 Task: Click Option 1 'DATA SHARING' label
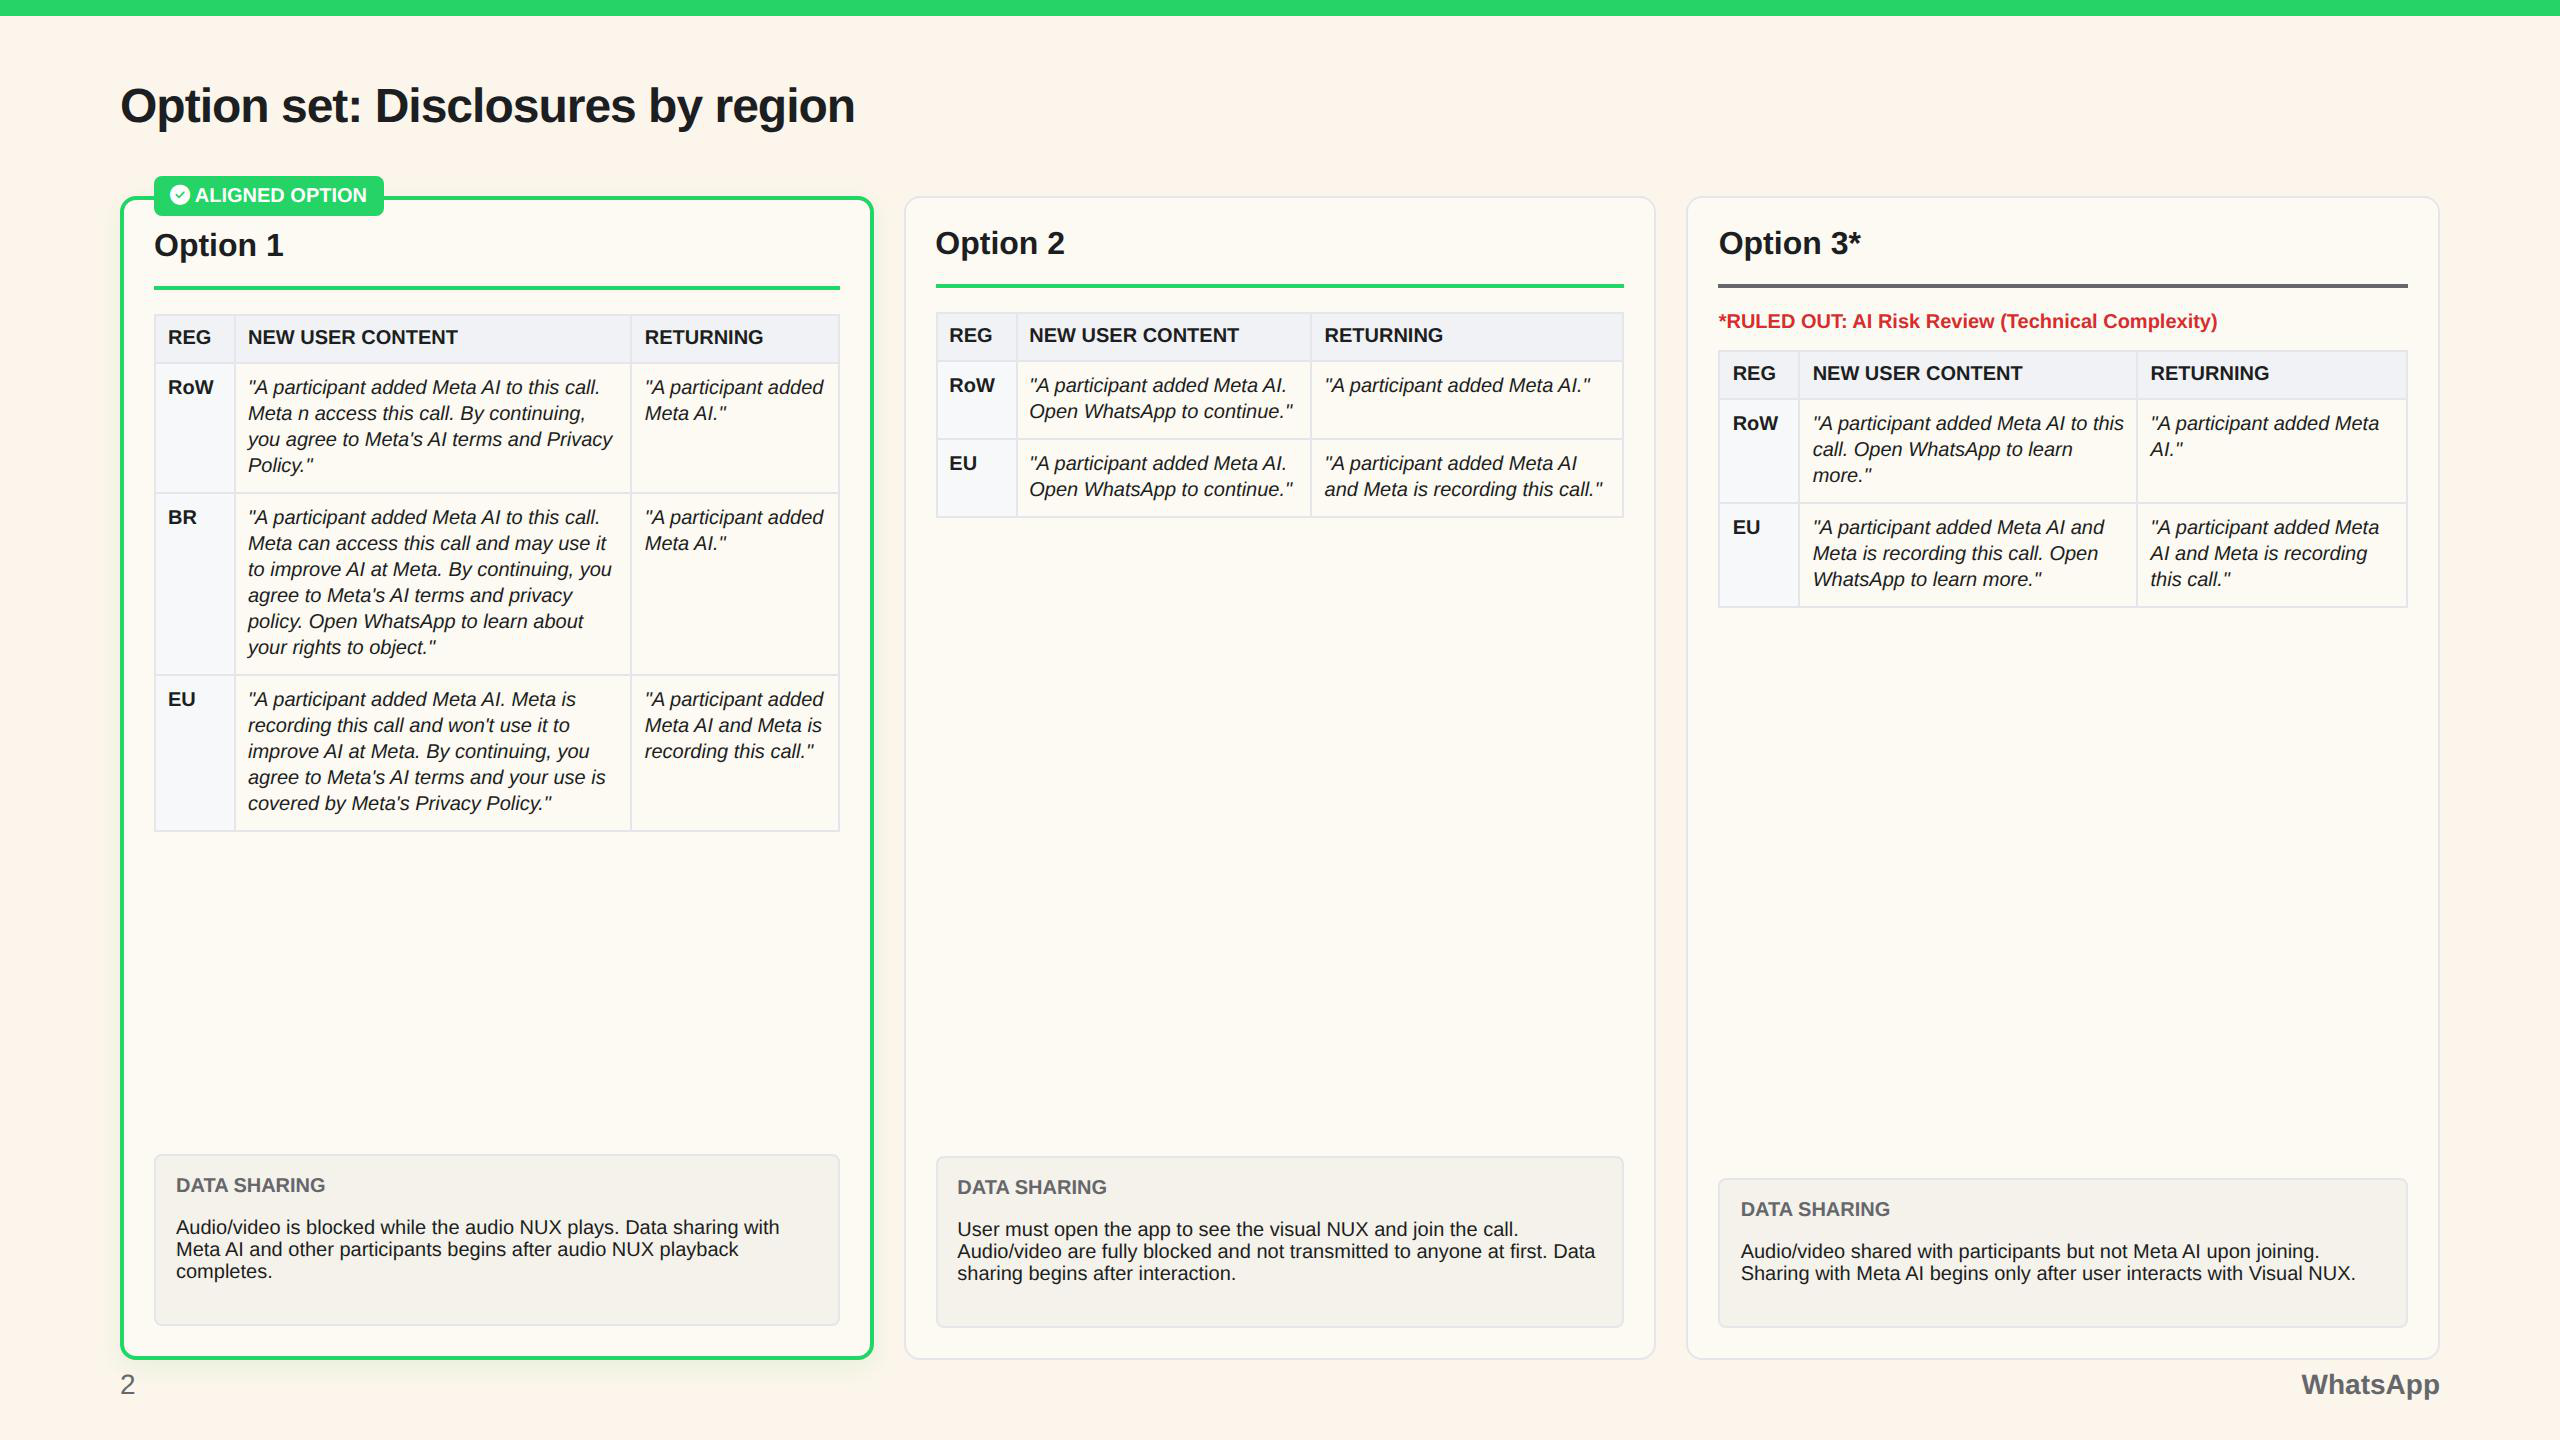250,1186
